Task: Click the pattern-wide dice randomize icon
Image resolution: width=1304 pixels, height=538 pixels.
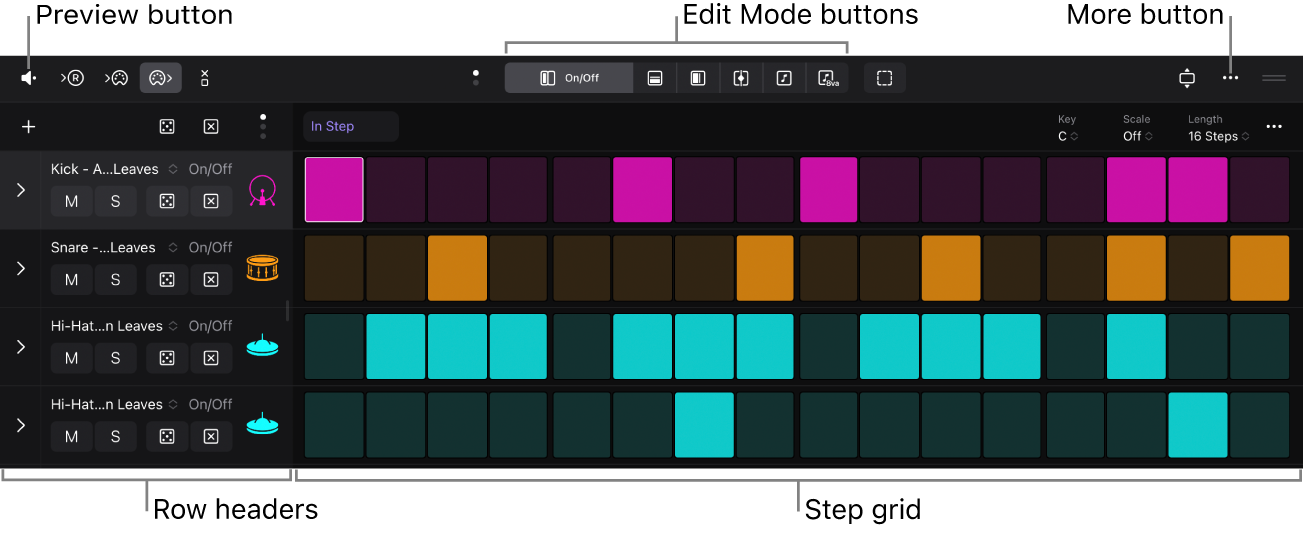Action: [167, 127]
